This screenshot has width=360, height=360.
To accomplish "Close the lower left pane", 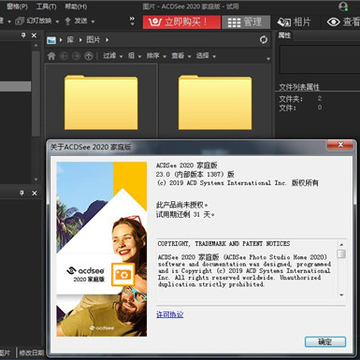I will click(x=34, y=193).
